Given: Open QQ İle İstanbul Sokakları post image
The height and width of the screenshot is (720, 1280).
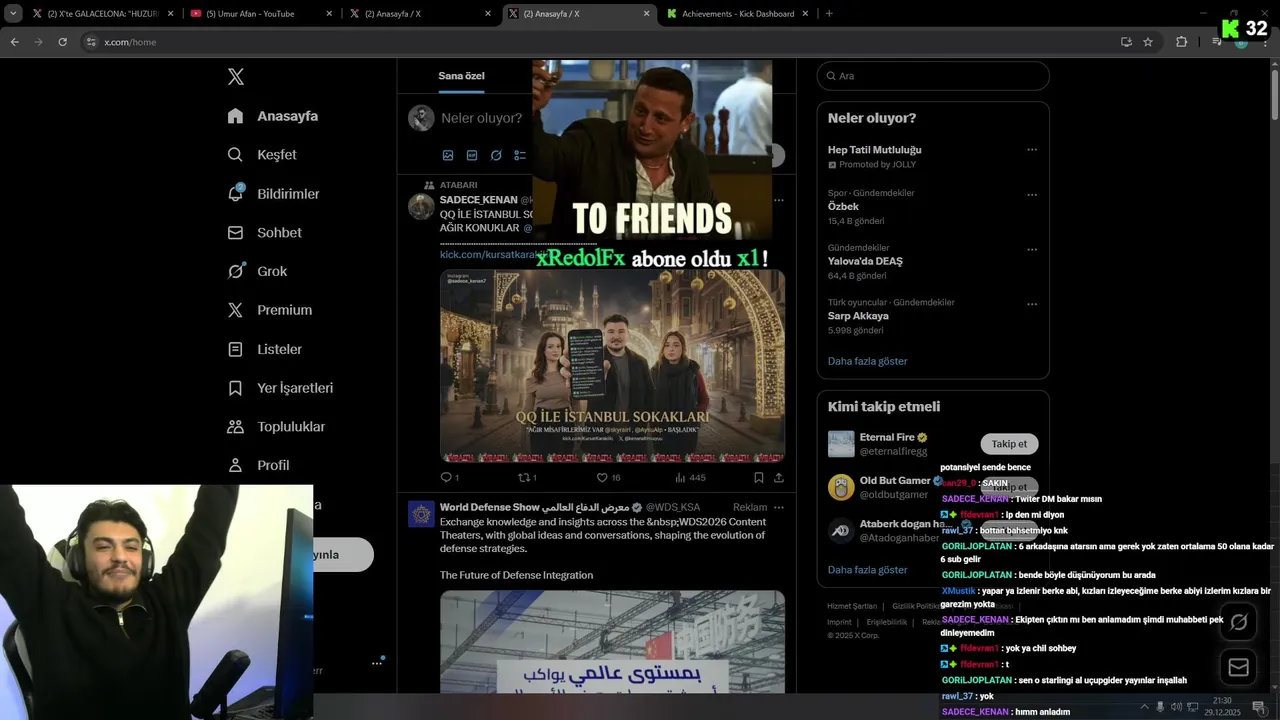Looking at the screenshot, I should click(x=612, y=366).
